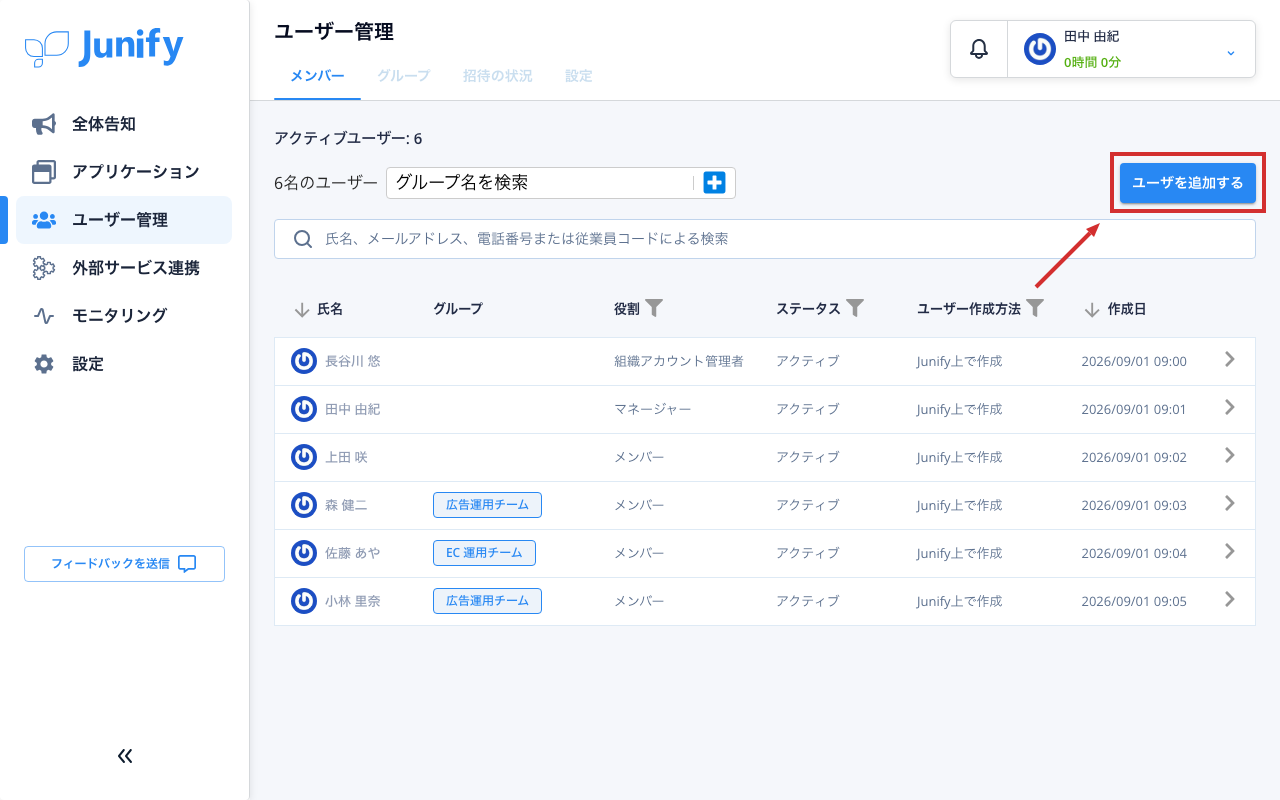
Task: Click the account avatar in header
Action: 1040,49
